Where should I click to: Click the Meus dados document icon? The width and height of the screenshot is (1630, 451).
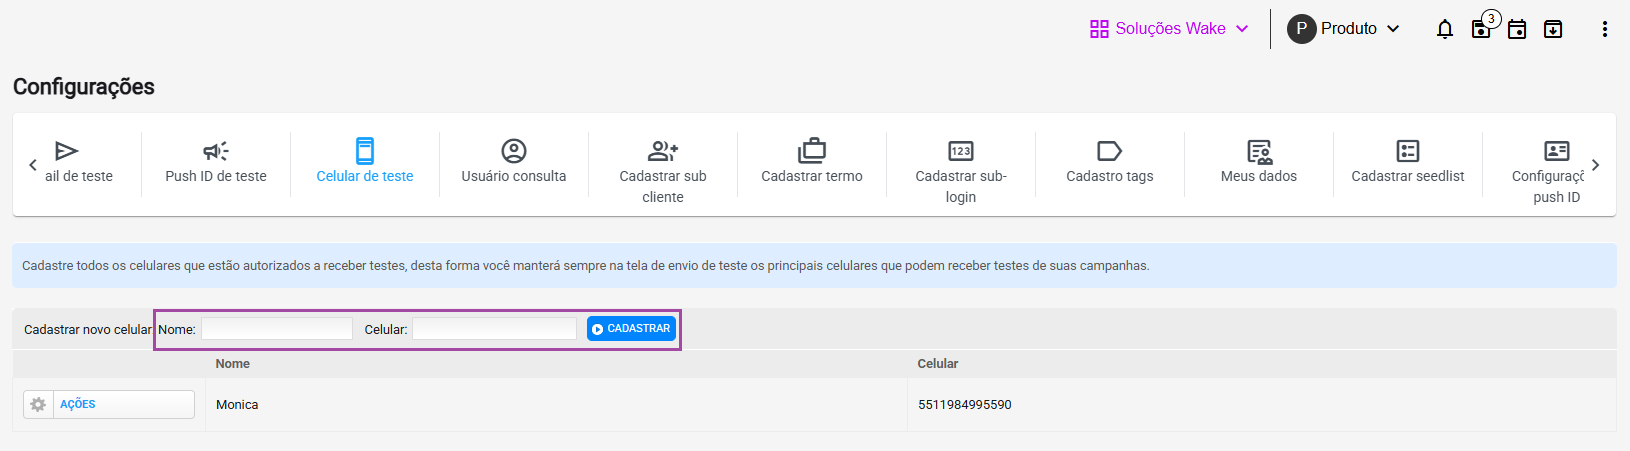pyautogui.click(x=1259, y=151)
